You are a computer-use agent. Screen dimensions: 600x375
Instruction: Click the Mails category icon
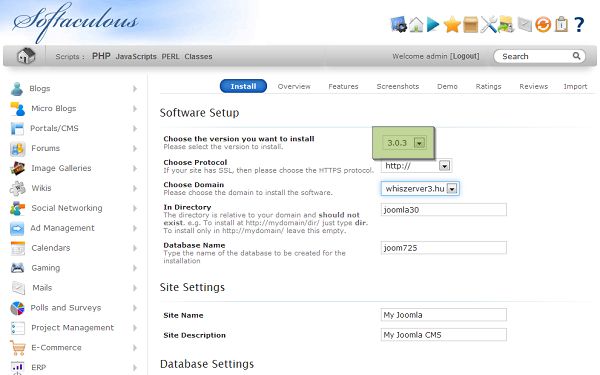coord(18,288)
